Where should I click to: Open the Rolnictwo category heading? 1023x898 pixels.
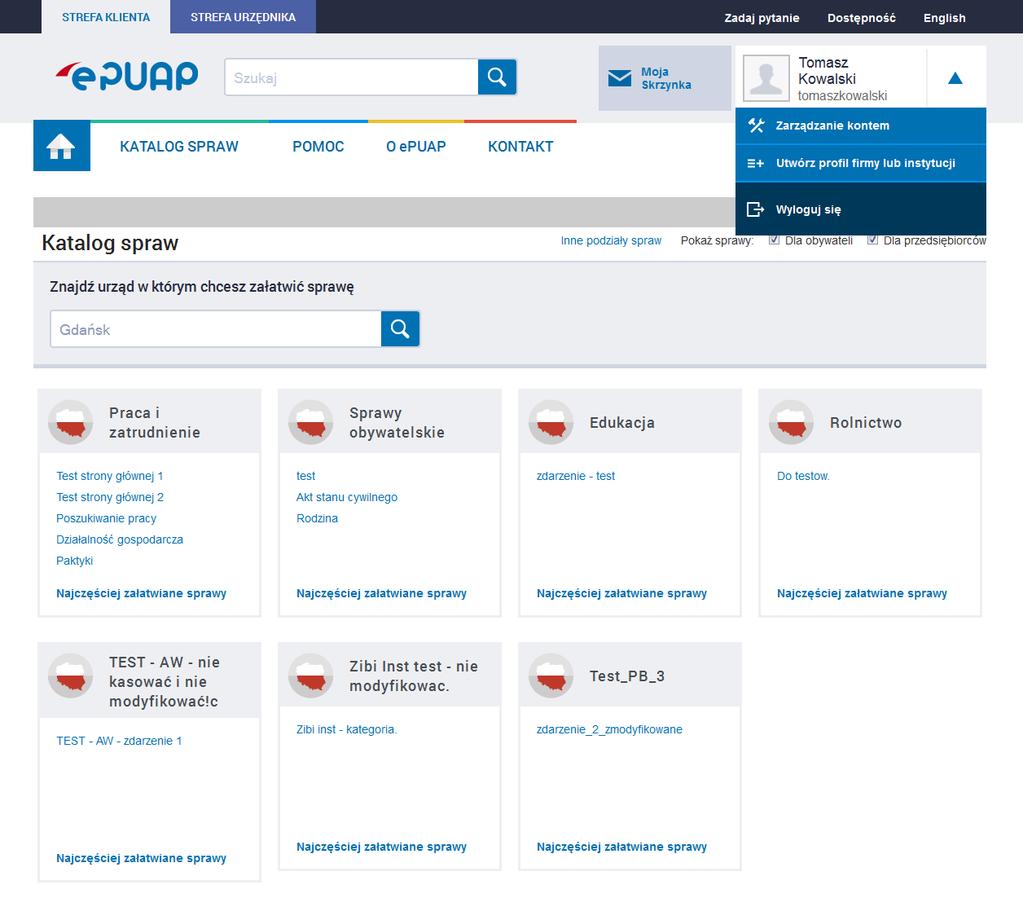[x=865, y=422]
